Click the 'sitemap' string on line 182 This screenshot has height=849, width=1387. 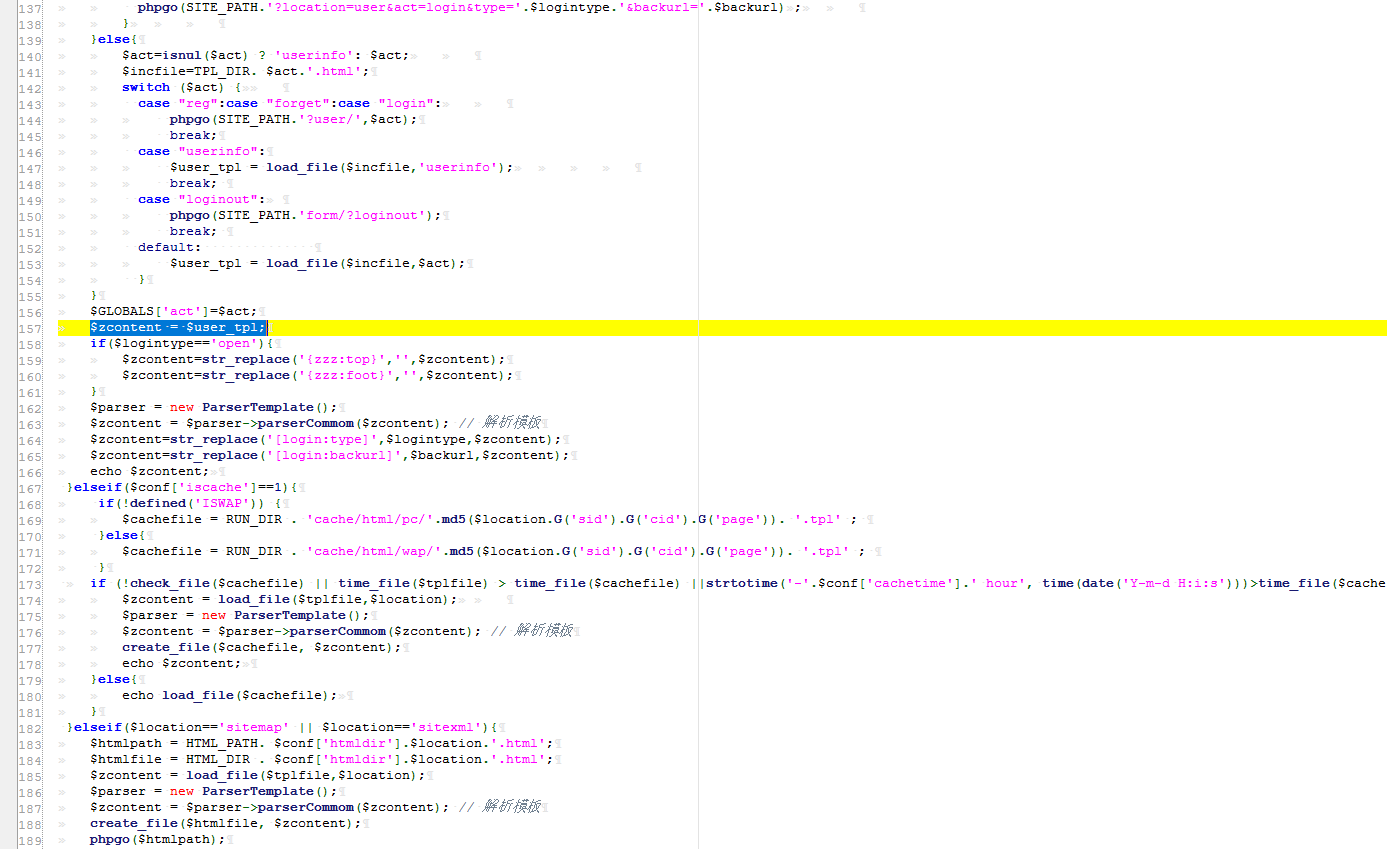coord(250,727)
